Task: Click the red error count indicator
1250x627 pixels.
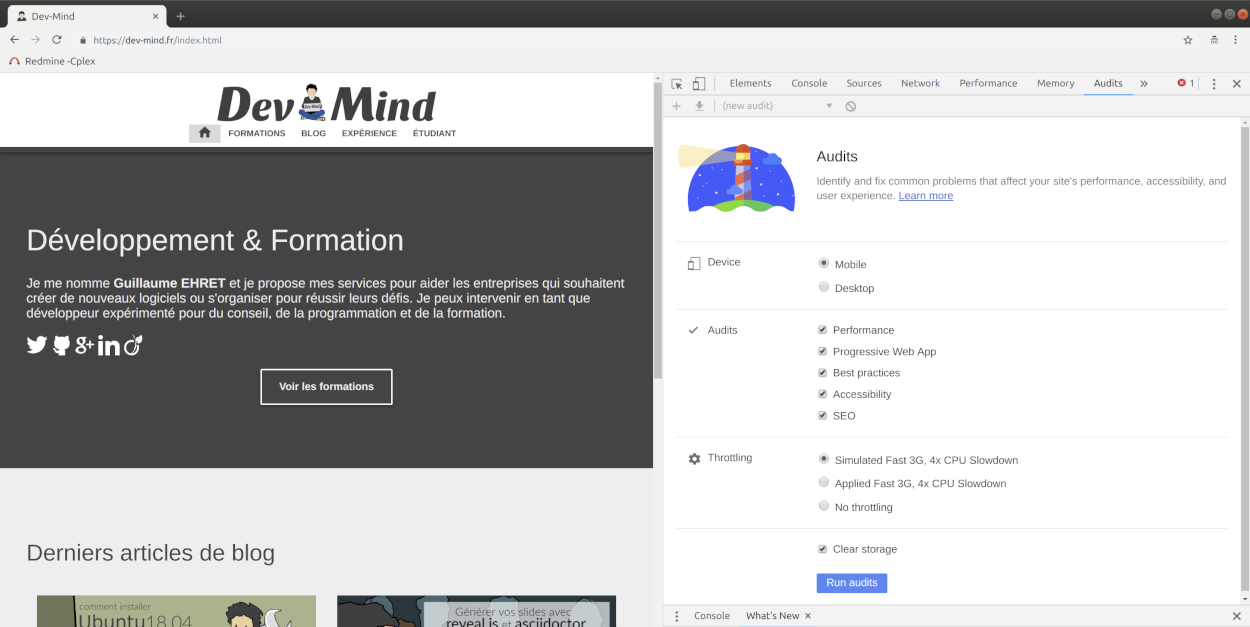Action: click(x=1186, y=84)
